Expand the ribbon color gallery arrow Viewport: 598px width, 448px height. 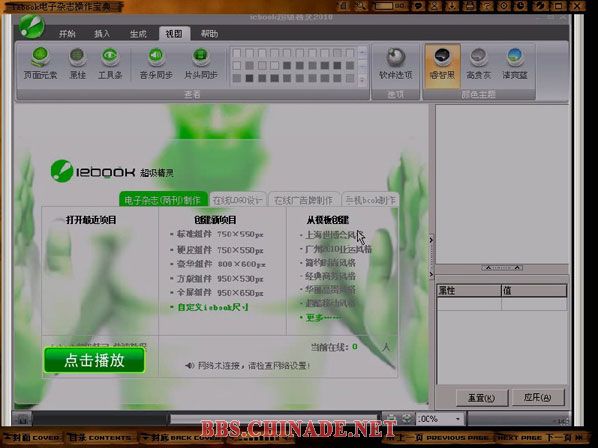tap(362, 80)
